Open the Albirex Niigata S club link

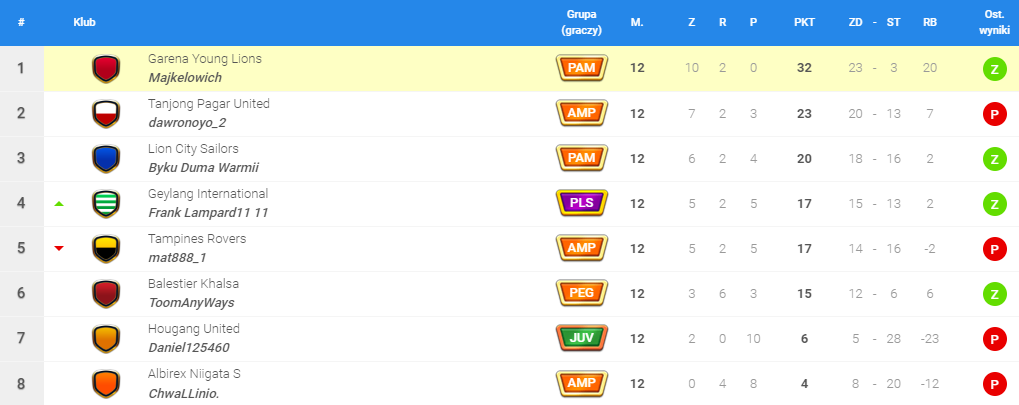(194, 374)
